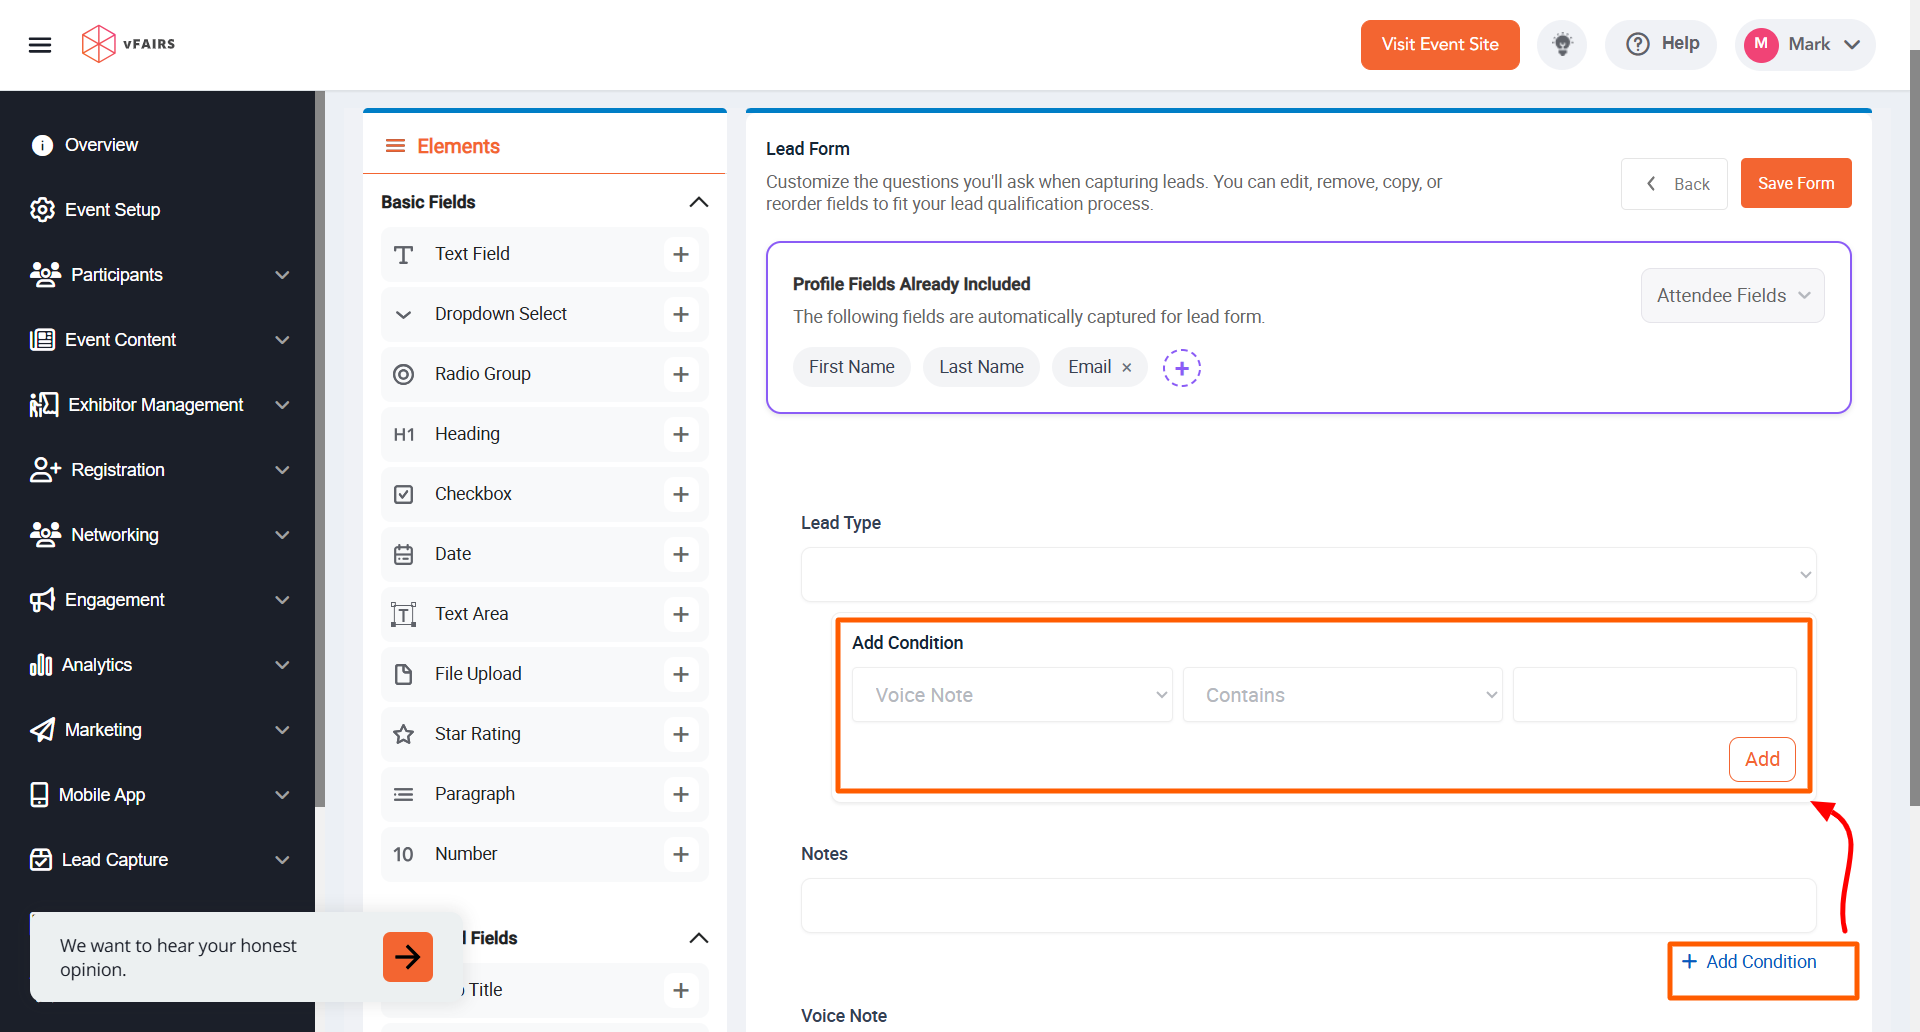The width and height of the screenshot is (1920, 1032).
Task: Click the lightbulb ideas icon
Action: [1561, 45]
